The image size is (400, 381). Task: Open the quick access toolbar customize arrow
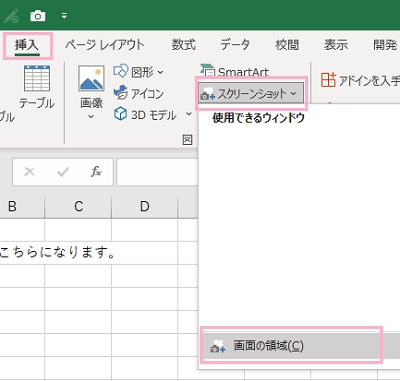(64, 16)
